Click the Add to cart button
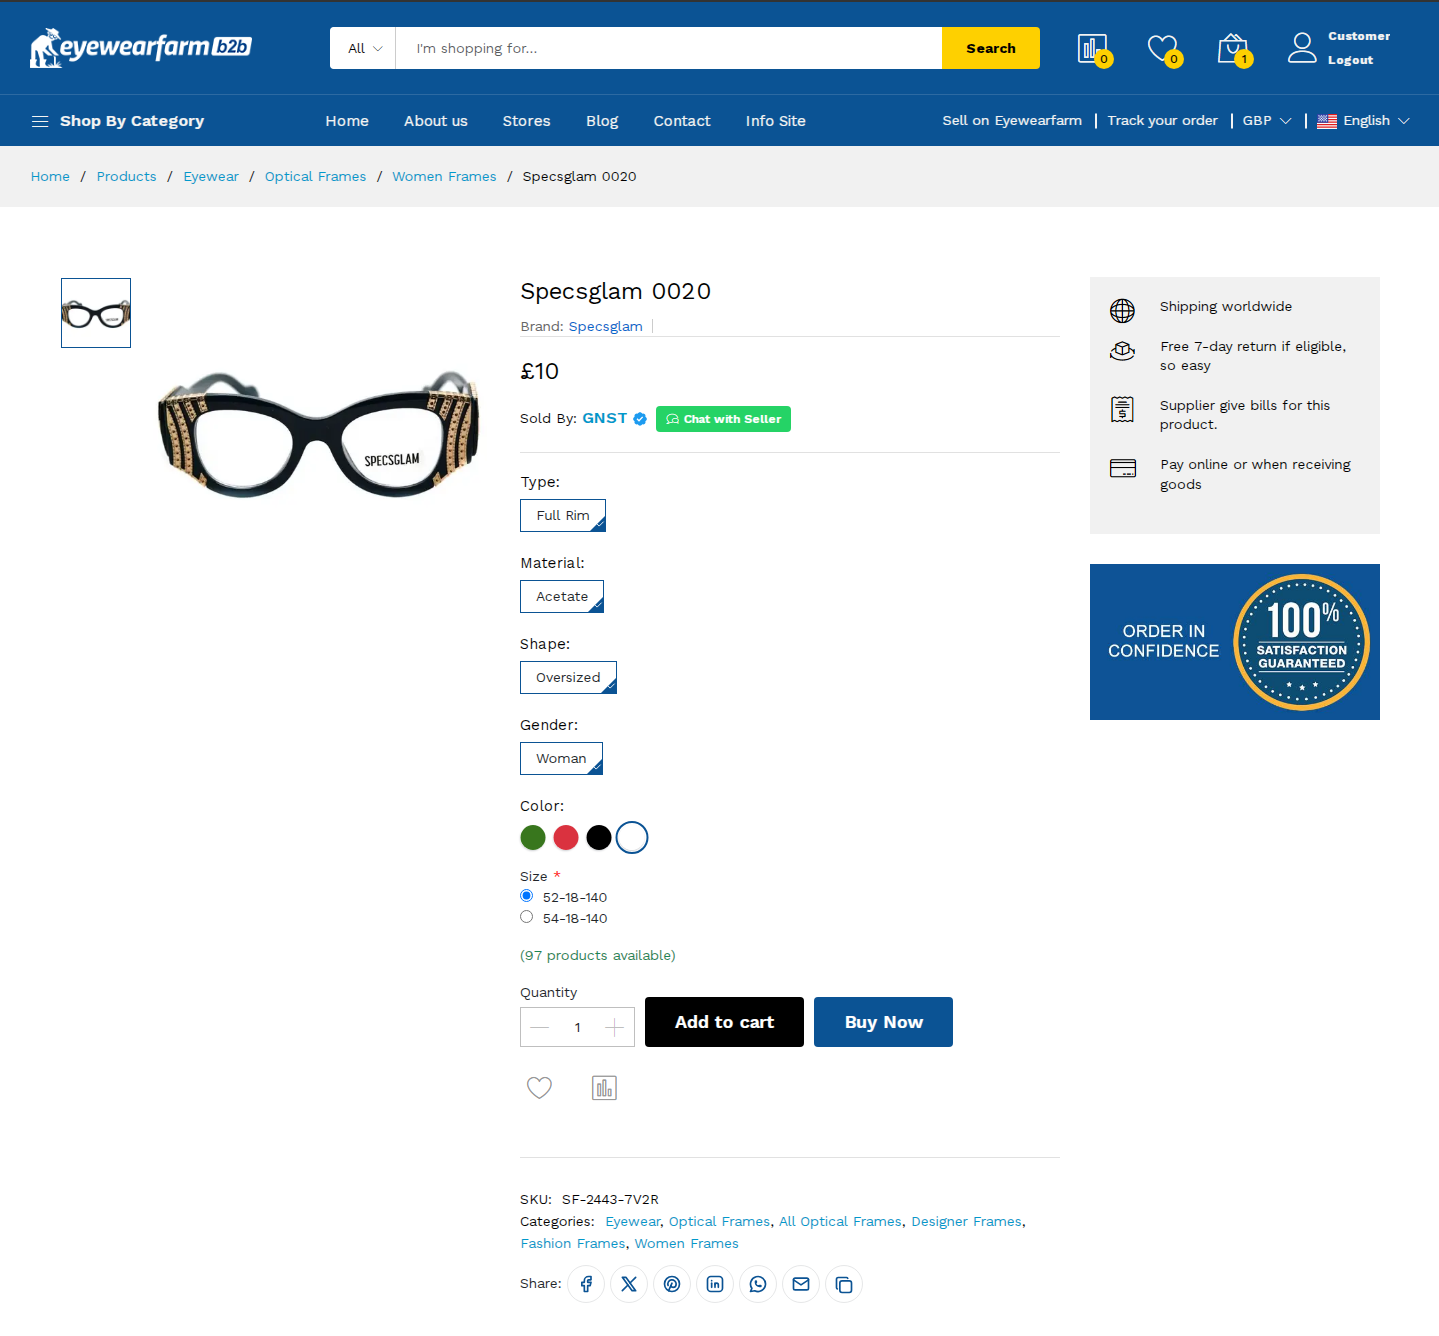 pos(724,1022)
